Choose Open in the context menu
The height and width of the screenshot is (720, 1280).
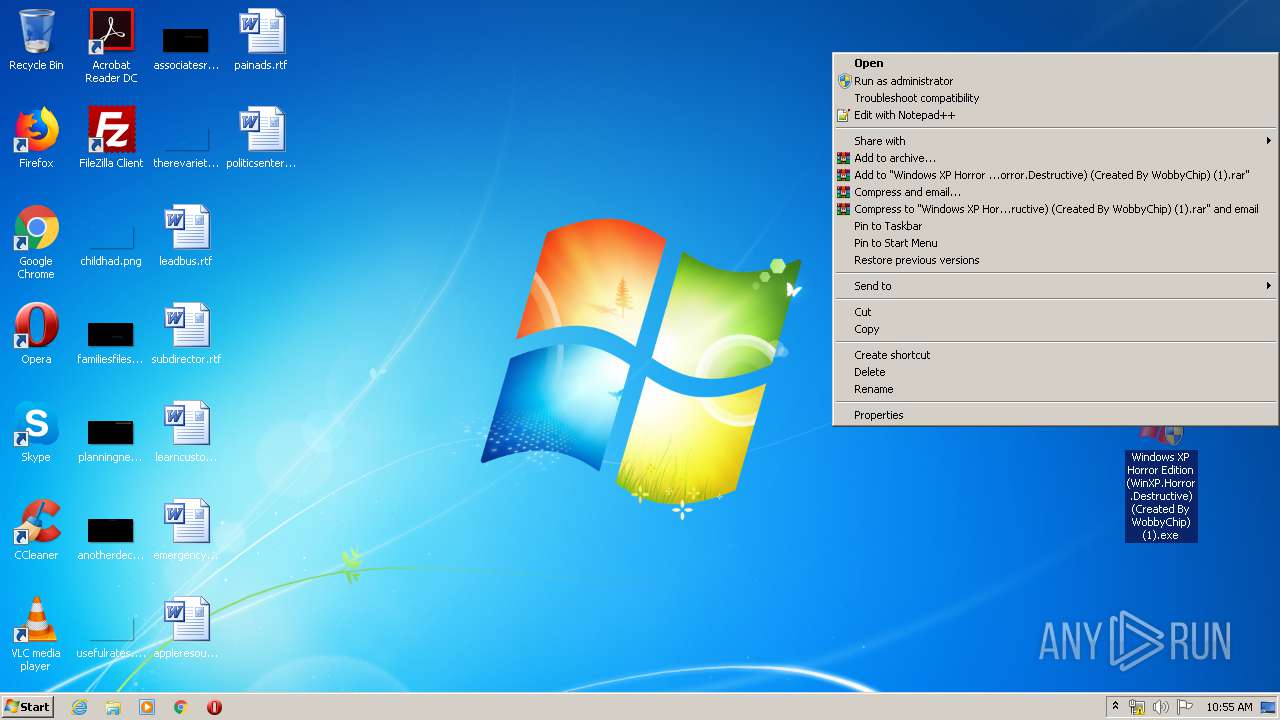1055,63
